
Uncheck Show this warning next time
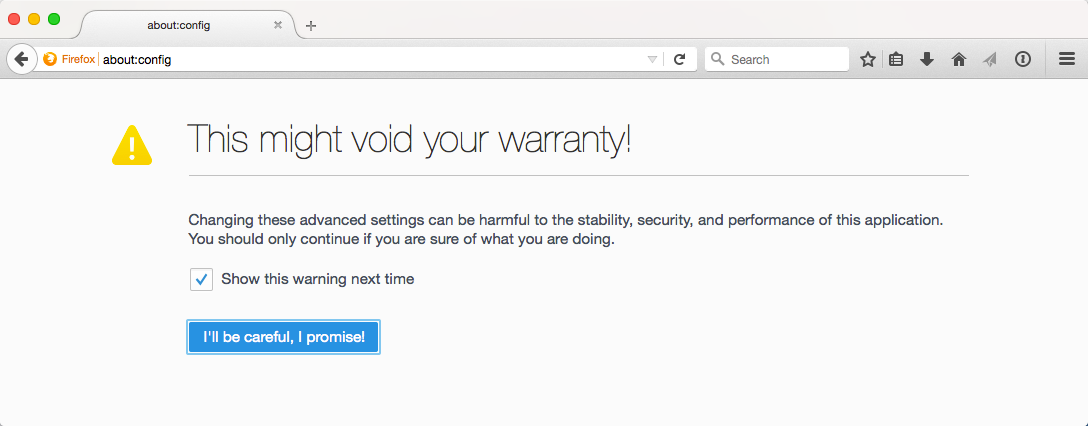click(x=201, y=280)
